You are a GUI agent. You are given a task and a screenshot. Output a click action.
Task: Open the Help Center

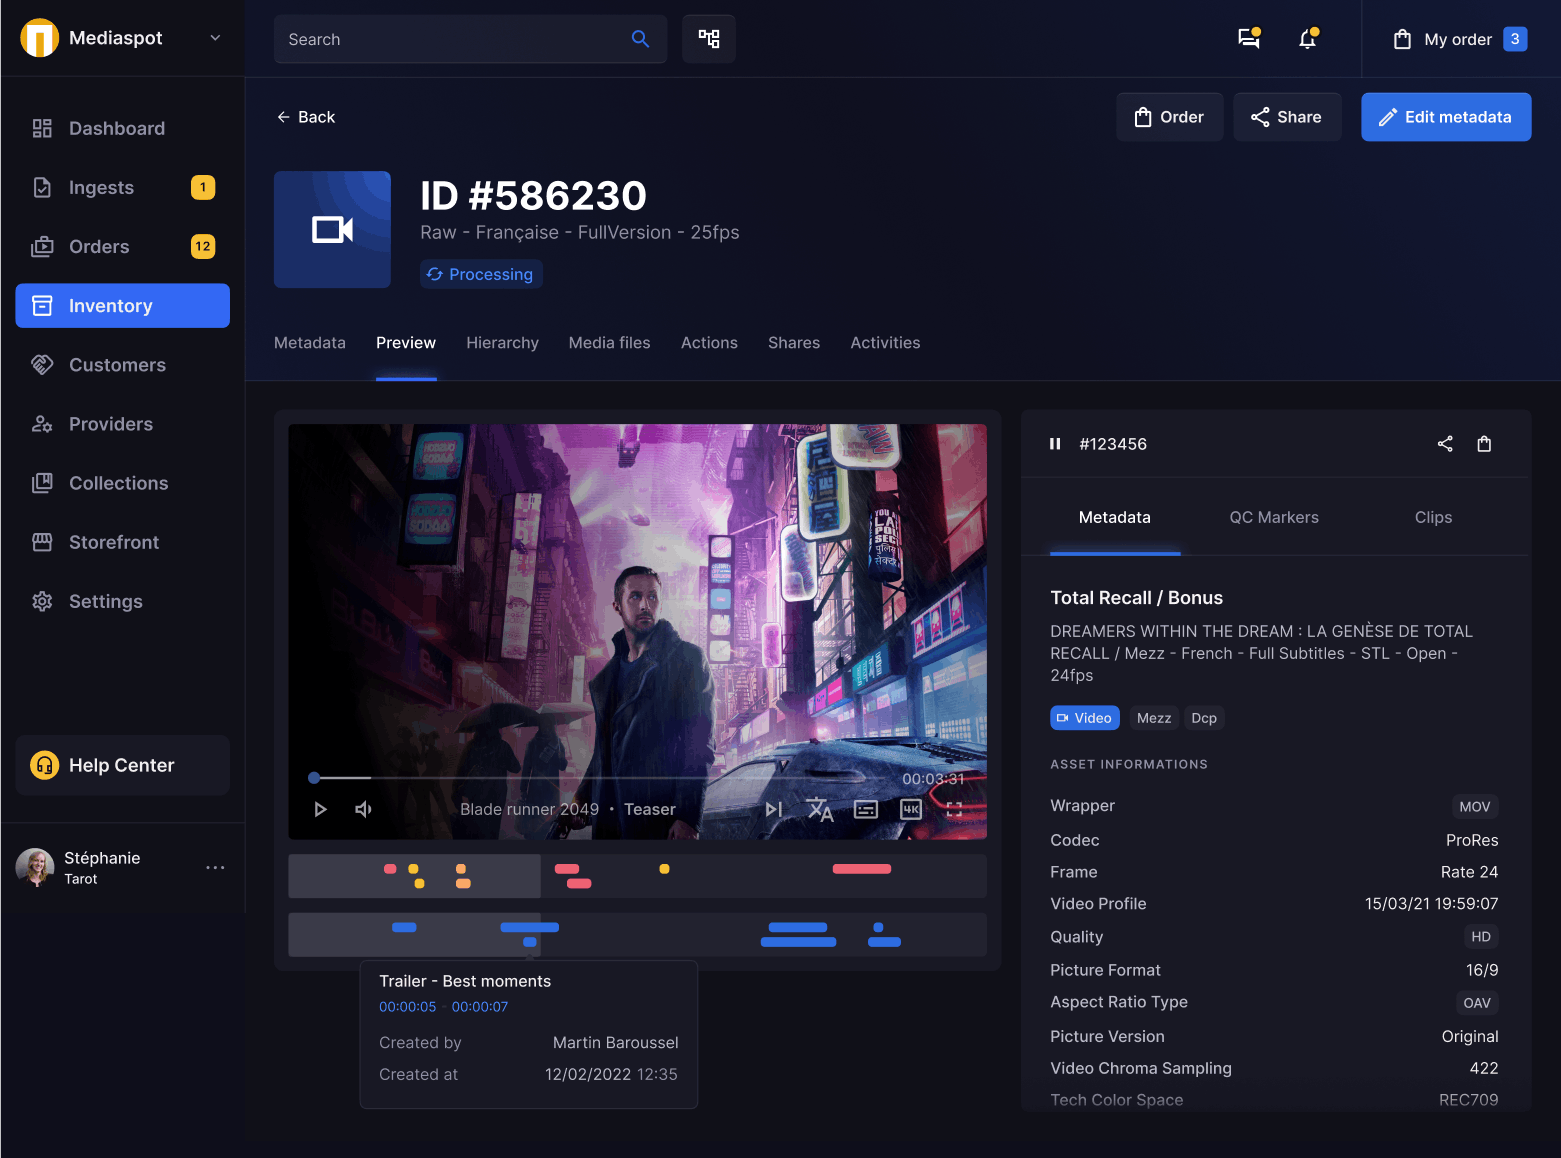pos(123,765)
